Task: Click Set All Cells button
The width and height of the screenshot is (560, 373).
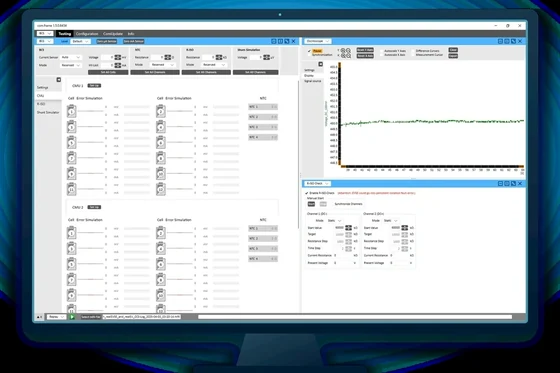Action: click(108, 72)
